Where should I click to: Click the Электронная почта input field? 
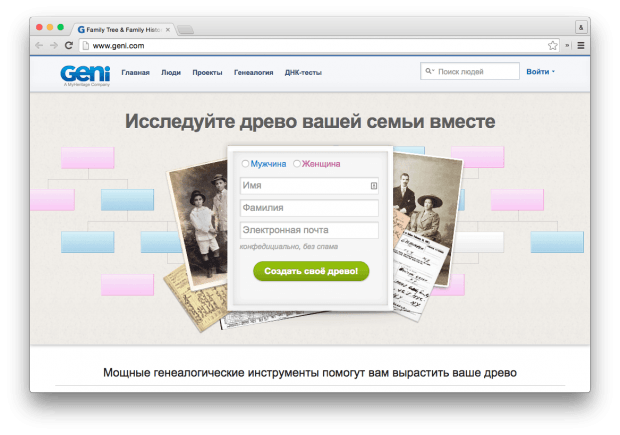pyautogui.click(x=308, y=230)
